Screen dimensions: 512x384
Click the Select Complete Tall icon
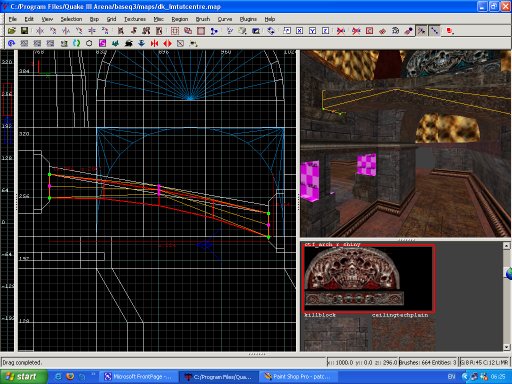pyautogui.click(x=120, y=31)
